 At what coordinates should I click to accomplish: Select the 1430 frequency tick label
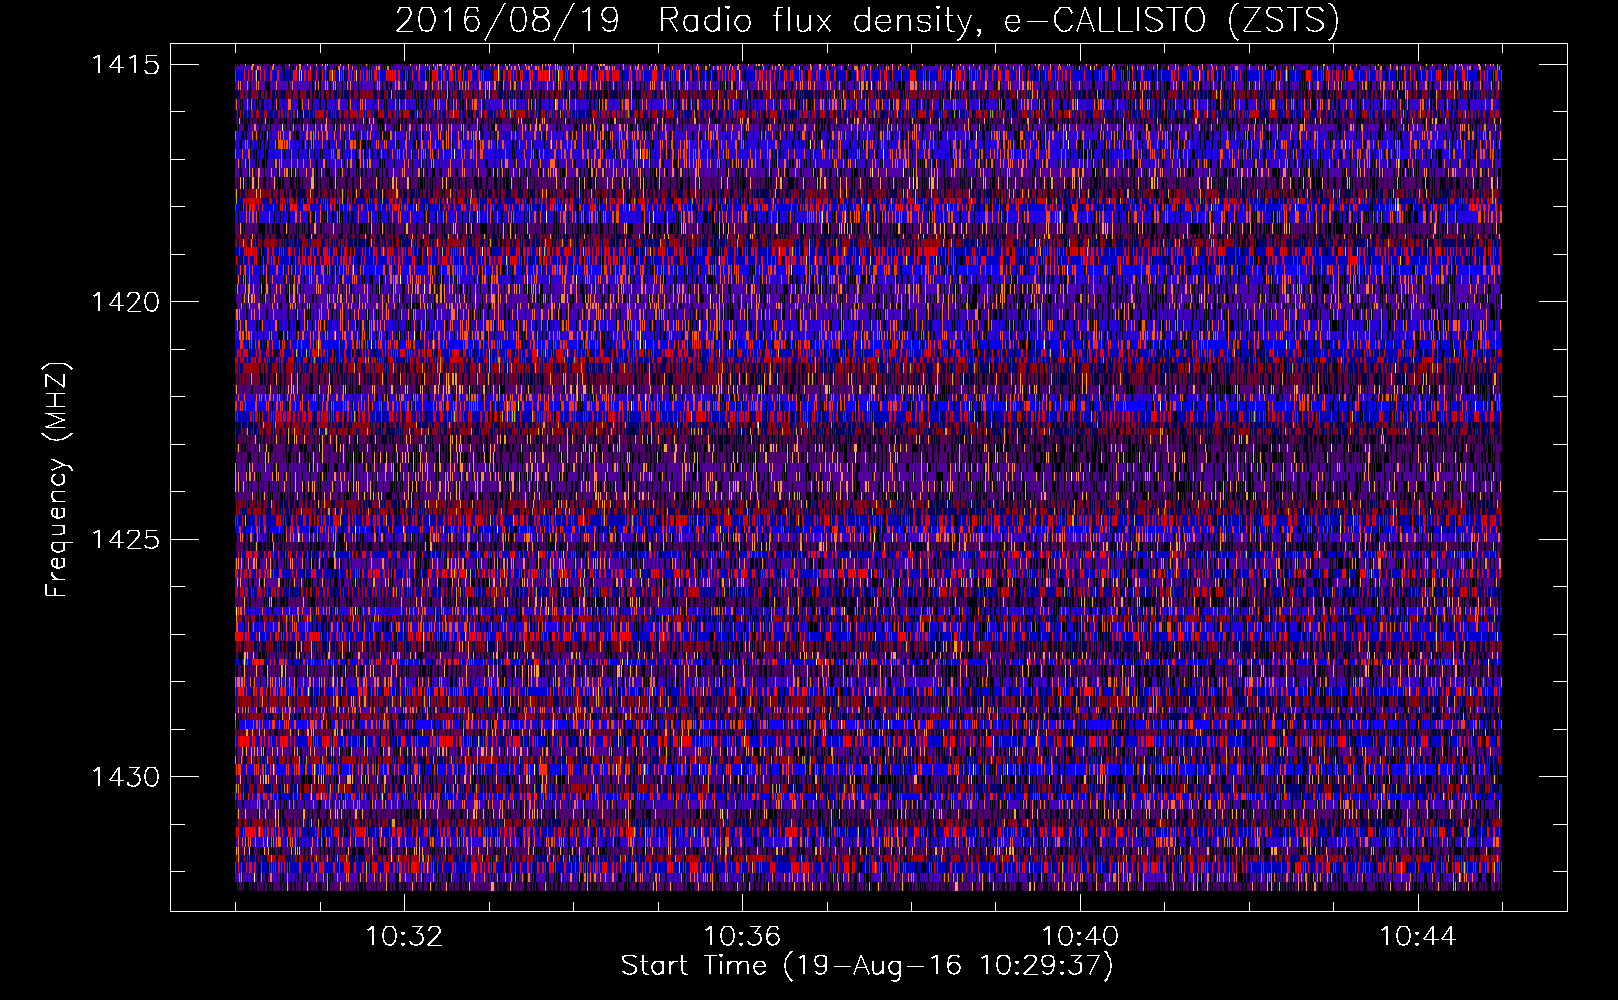pos(125,777)
